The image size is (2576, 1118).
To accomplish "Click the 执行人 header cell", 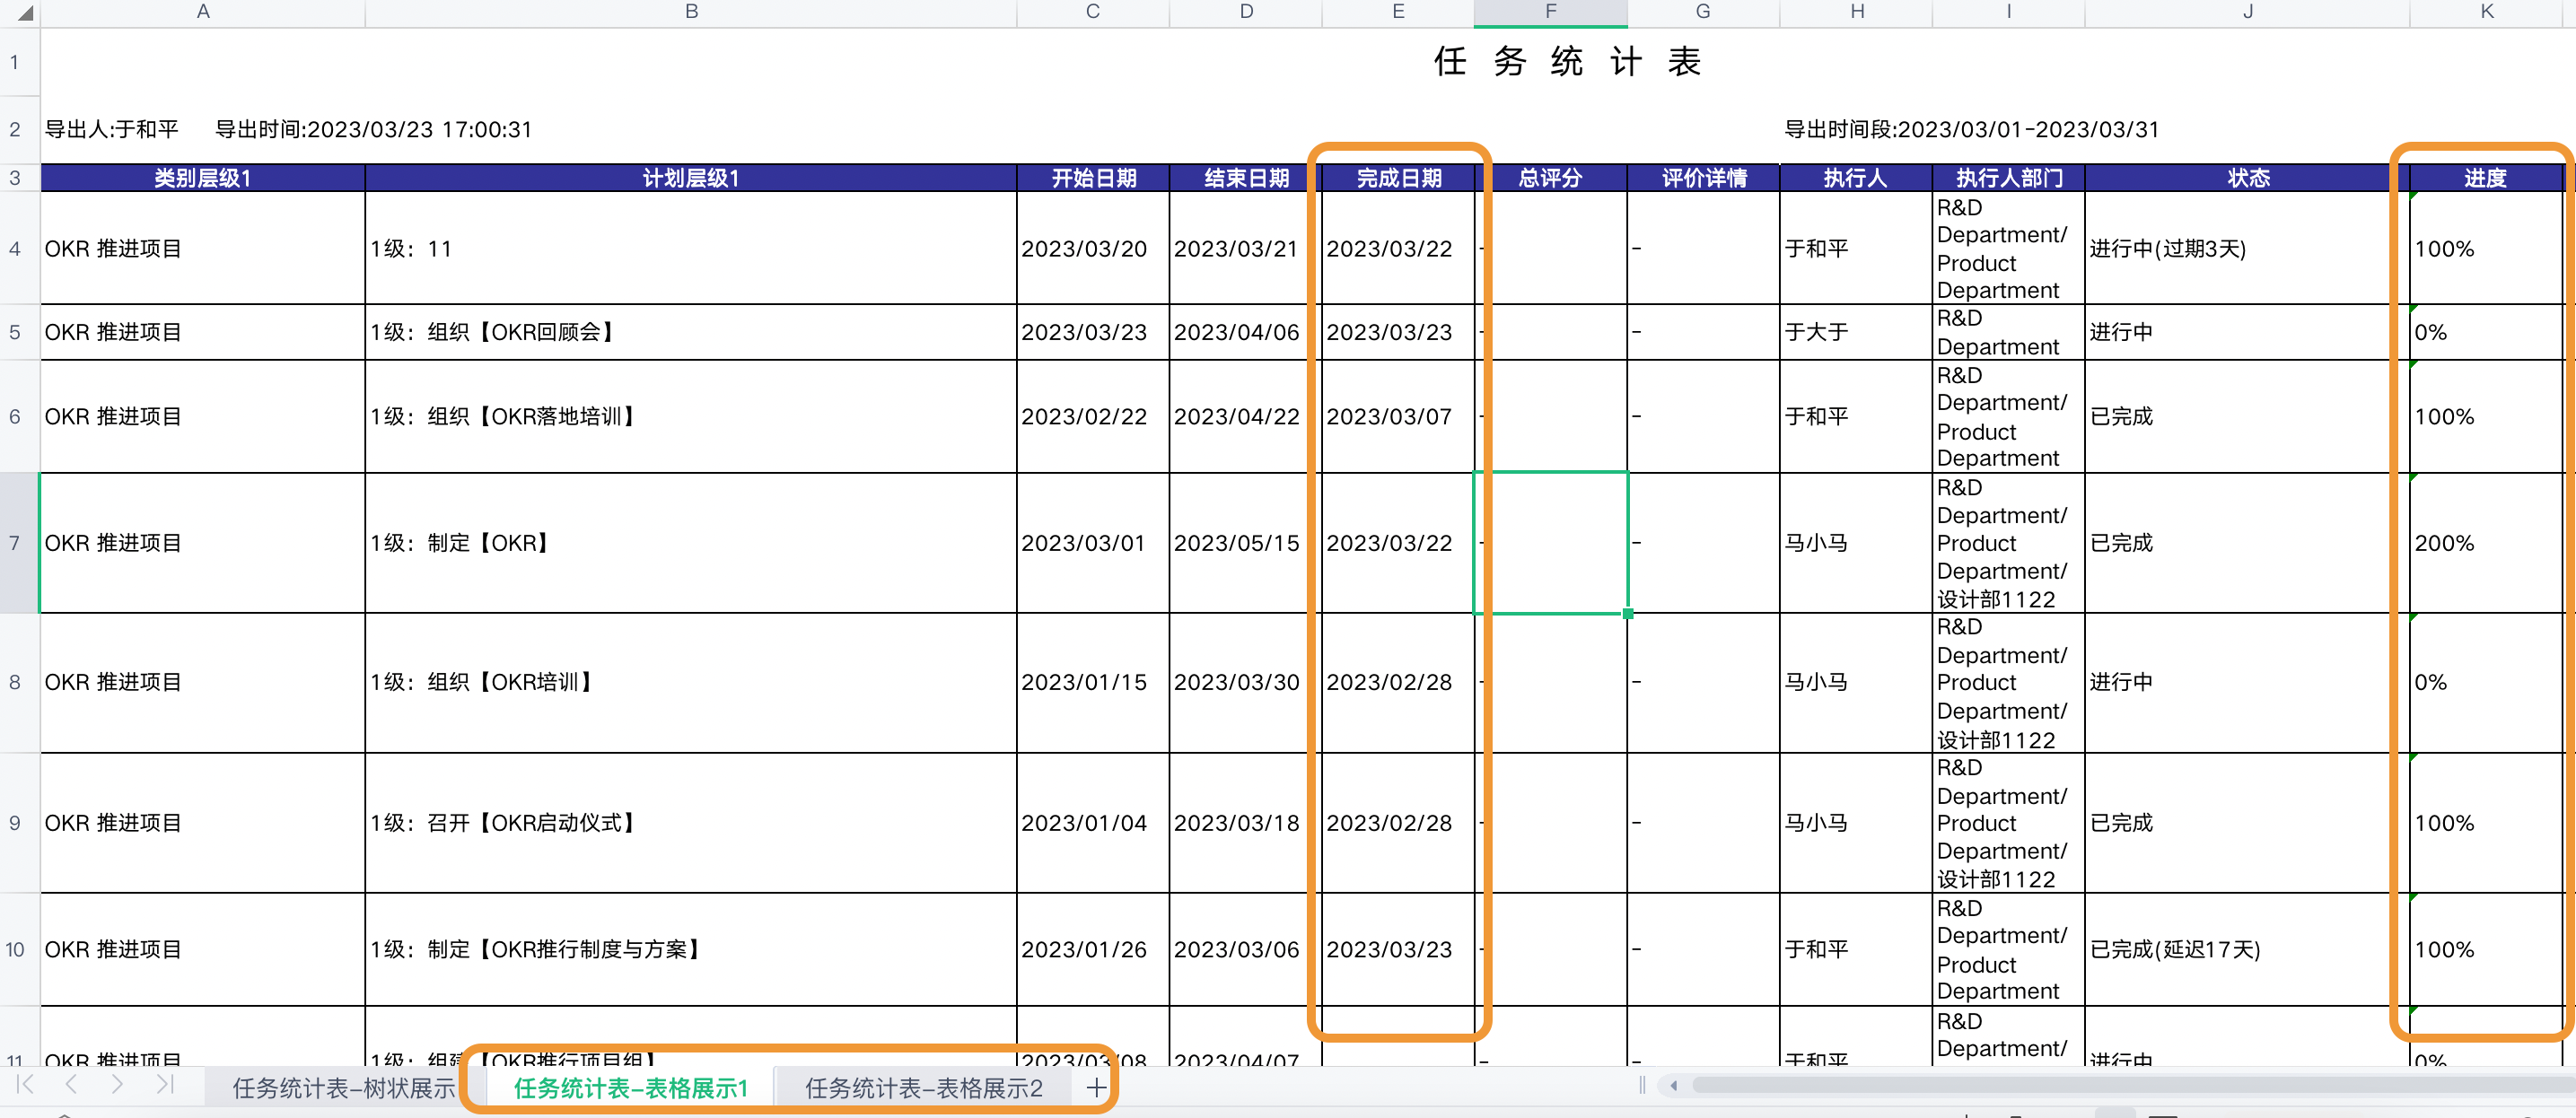I will [x=1856, y=178].
